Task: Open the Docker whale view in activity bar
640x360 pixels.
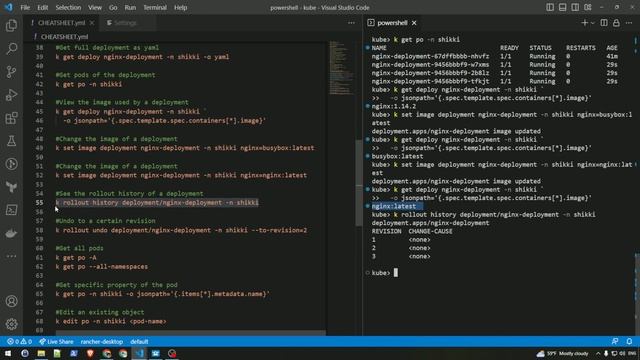Action: 11,233
